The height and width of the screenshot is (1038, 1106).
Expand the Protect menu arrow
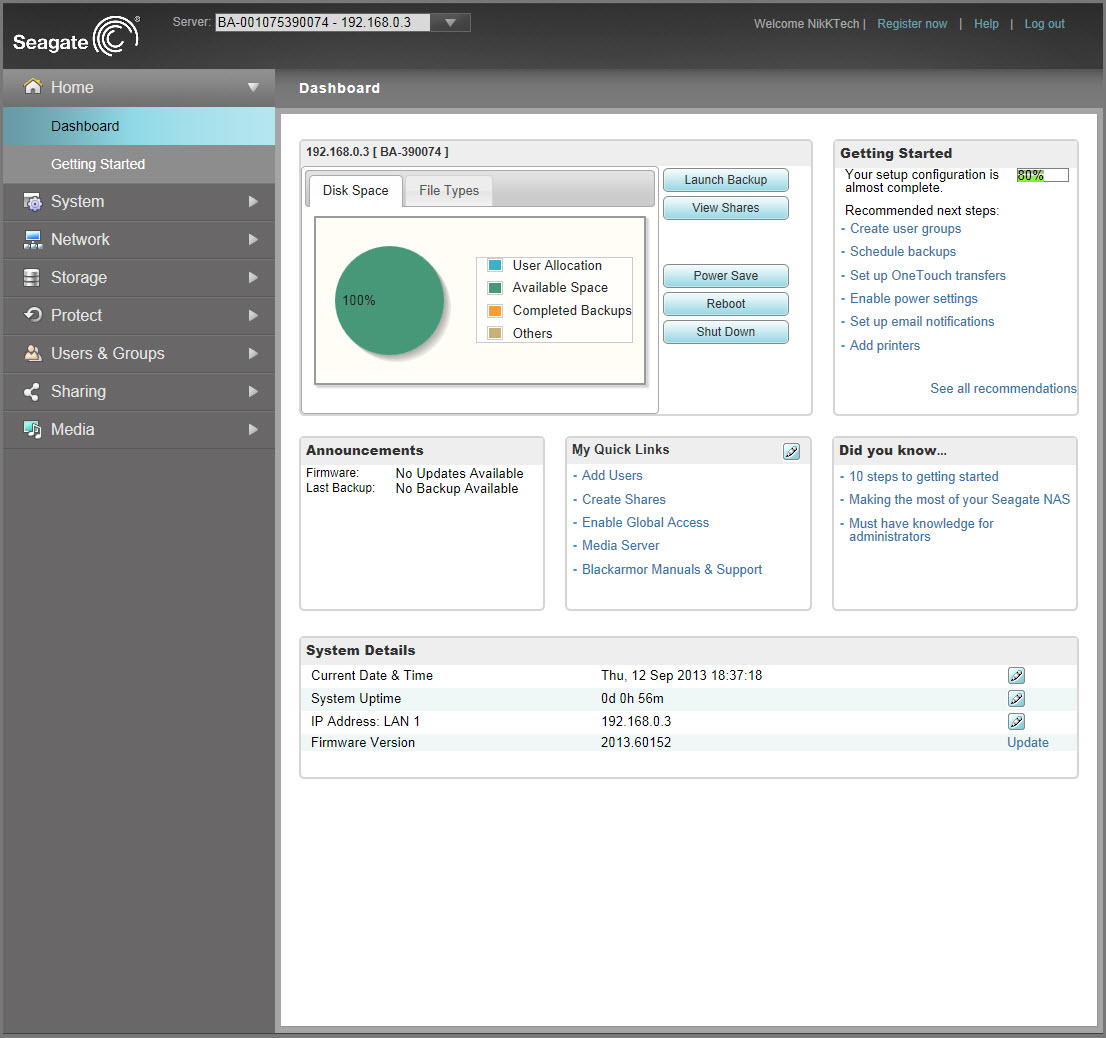(x=253, y=316)
